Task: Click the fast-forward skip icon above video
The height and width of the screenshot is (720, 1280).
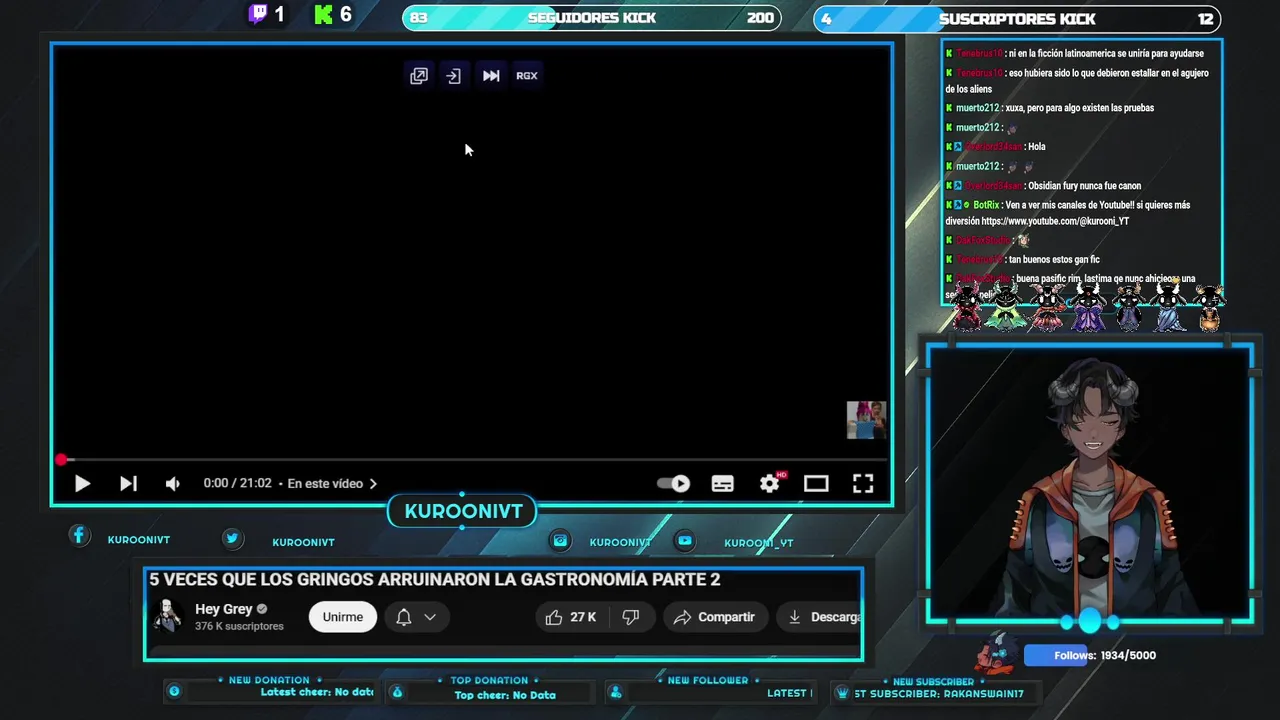Action: click(x=491, y=76)
